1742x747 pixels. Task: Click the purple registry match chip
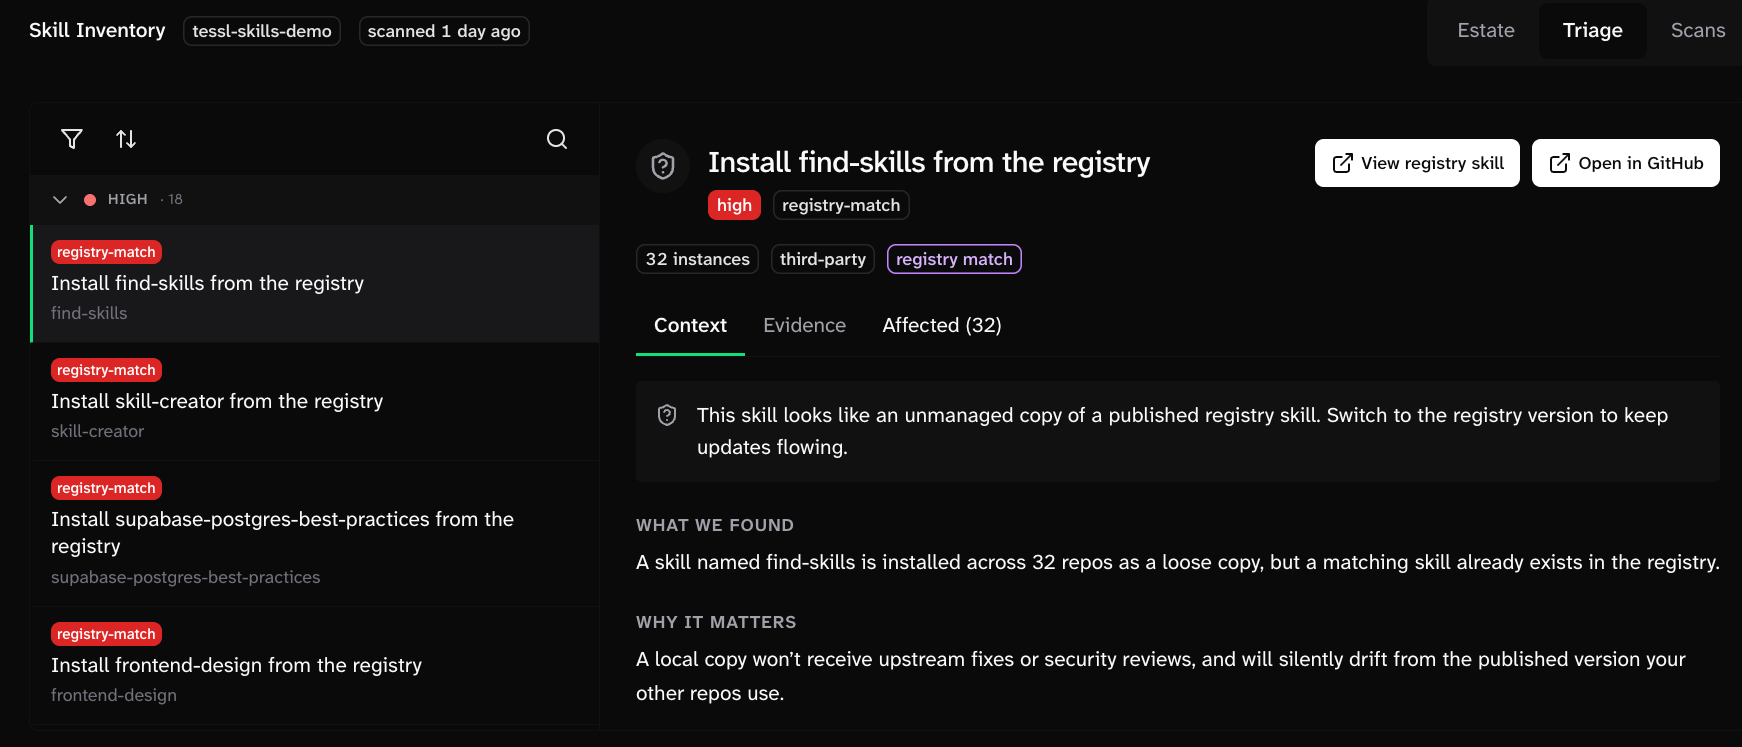click(x=954, y=259)
